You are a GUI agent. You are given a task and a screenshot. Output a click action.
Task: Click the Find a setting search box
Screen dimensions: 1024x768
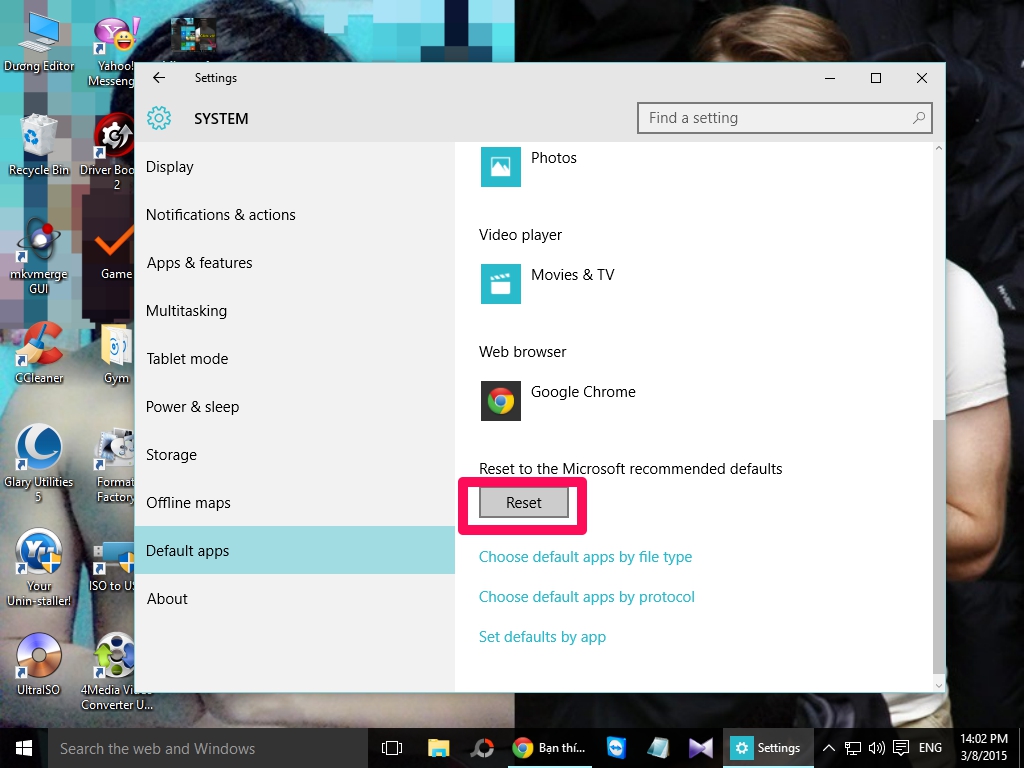[x=784, y=118]
